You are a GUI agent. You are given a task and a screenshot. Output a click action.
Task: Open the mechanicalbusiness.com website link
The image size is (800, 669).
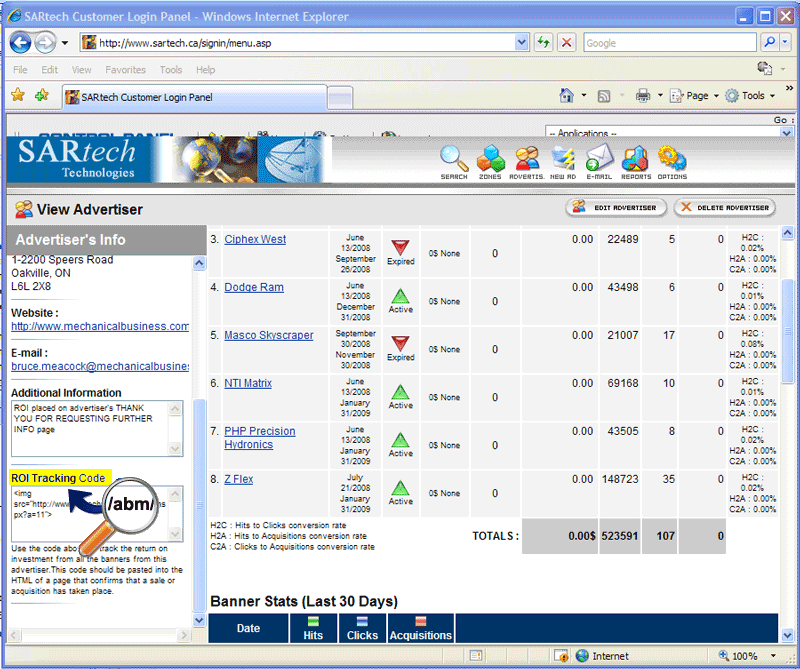click(100, 326)
